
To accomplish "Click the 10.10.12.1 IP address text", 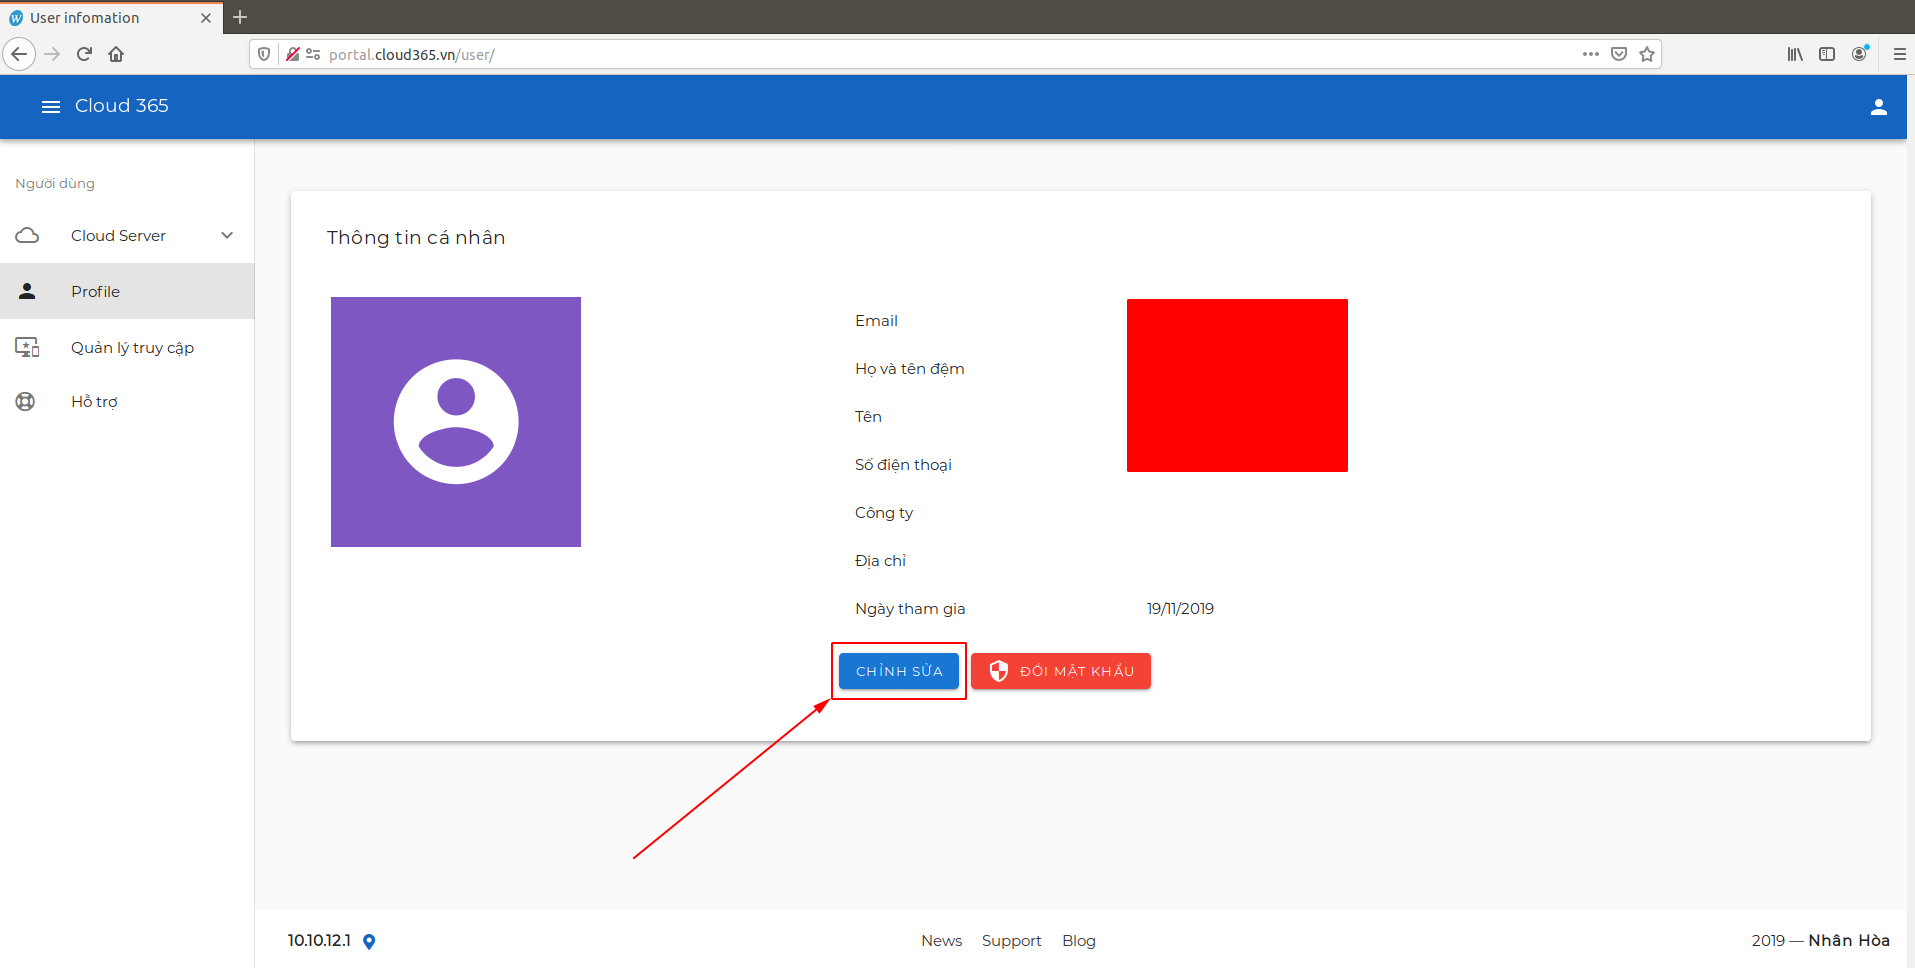I will point(319,941).
